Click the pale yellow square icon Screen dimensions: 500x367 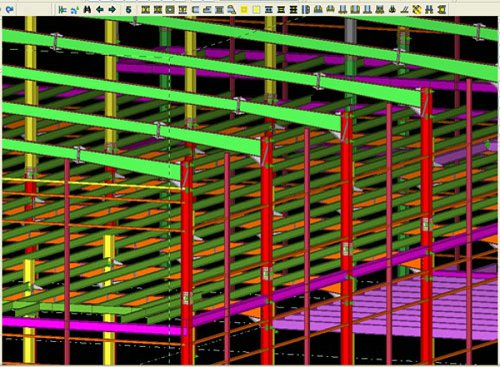[x=256, y=10]
